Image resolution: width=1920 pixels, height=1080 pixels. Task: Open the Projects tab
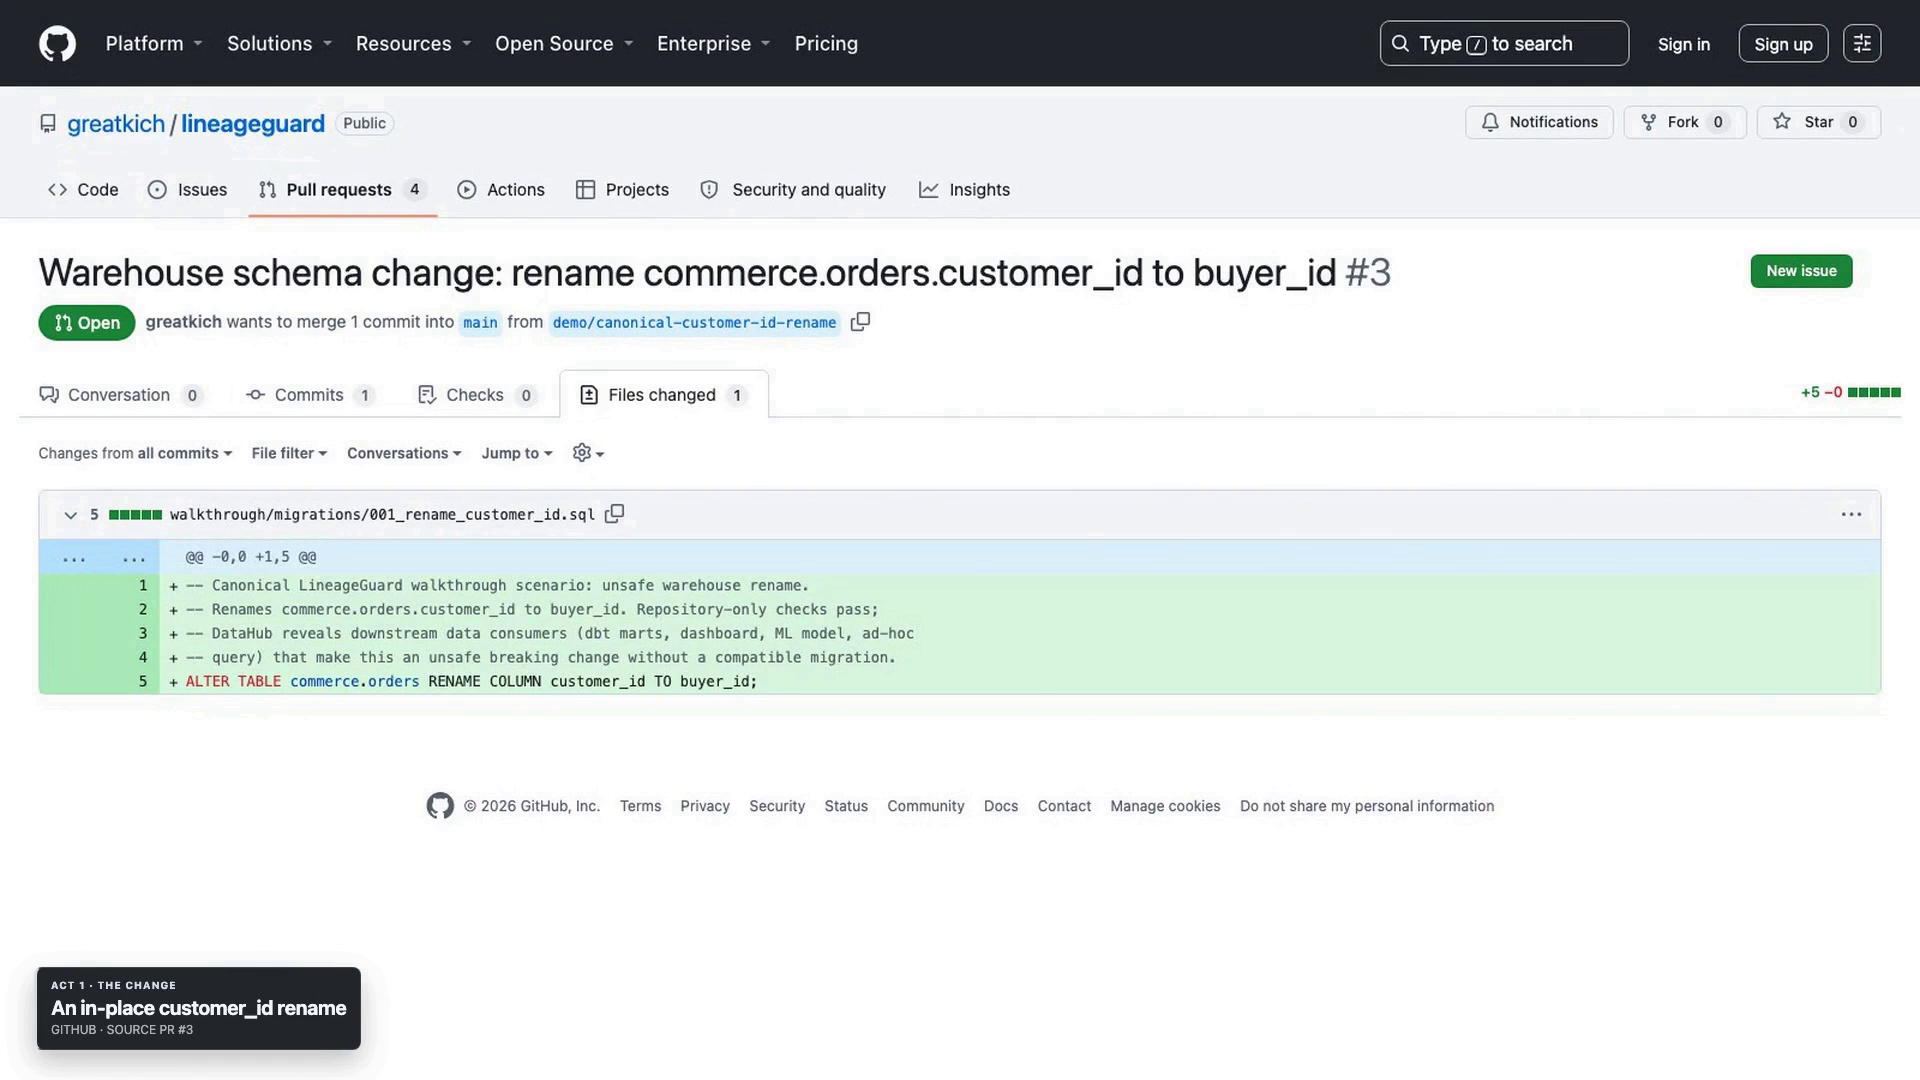[622, 190]
